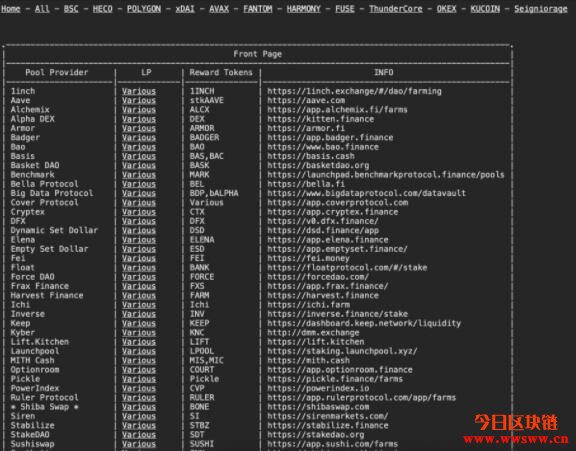Go to the POLYGON network page
Viewport: 576px width, 451px height.
point(144,8)
